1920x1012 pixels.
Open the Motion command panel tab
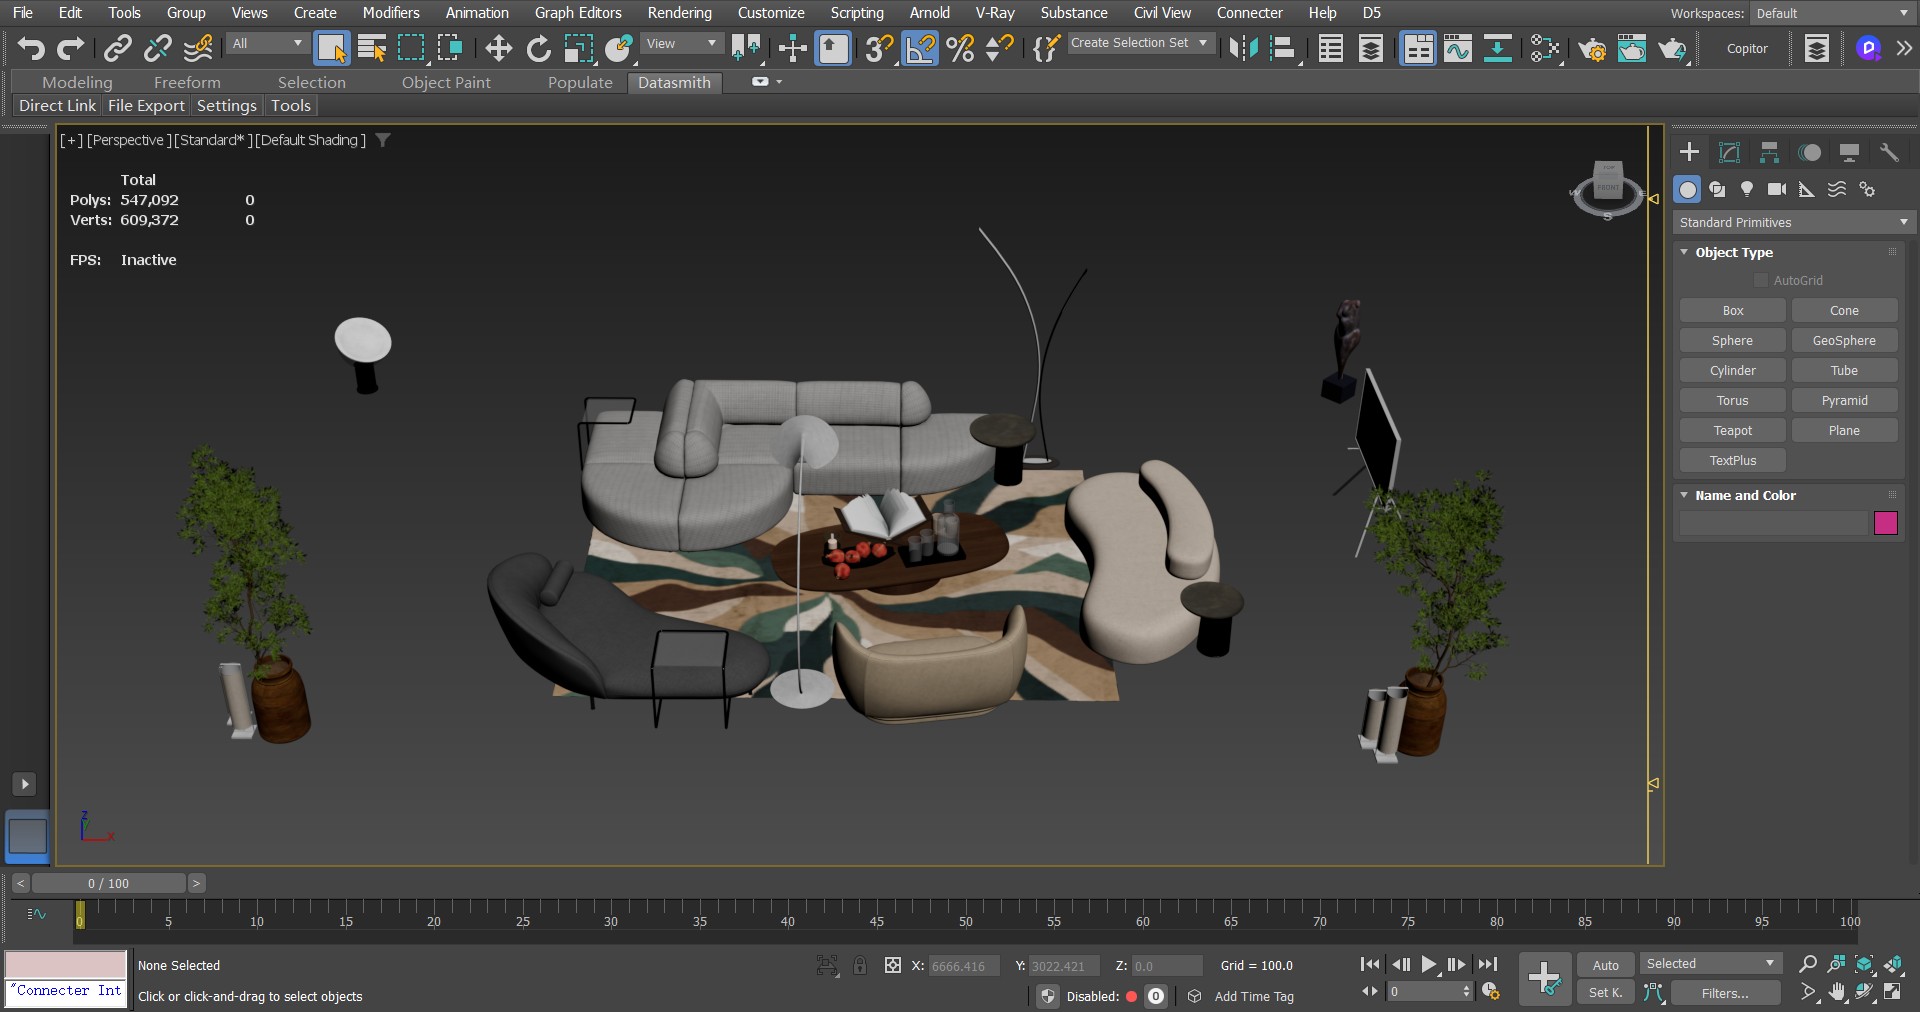click(x=1809, y=152)
